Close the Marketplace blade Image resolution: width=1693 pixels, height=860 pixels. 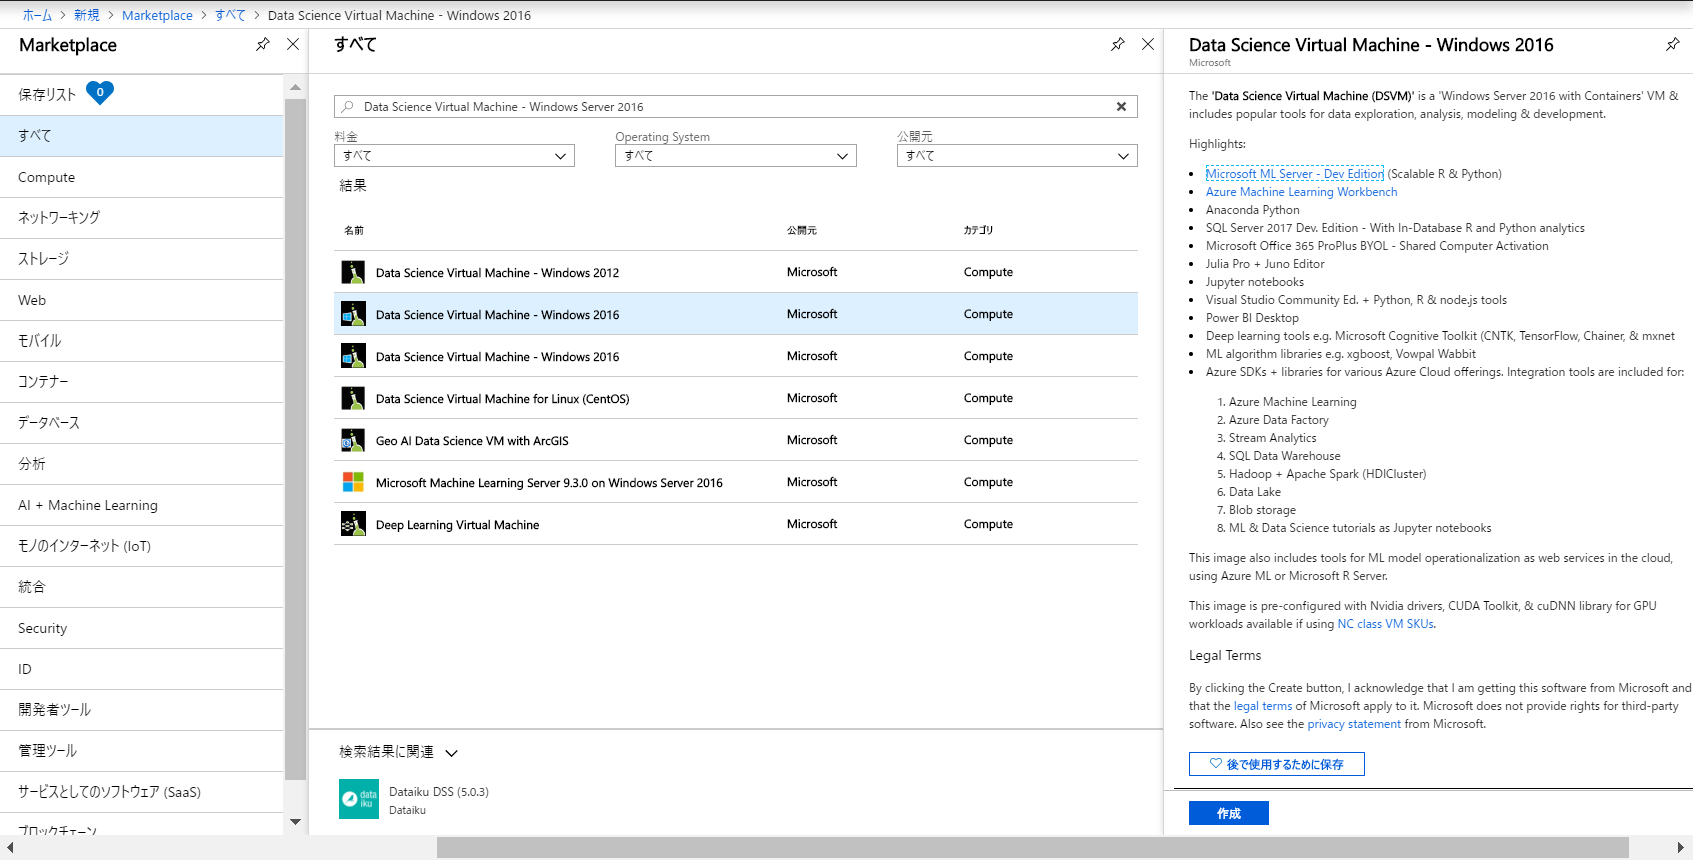click(x=293, y=45)
